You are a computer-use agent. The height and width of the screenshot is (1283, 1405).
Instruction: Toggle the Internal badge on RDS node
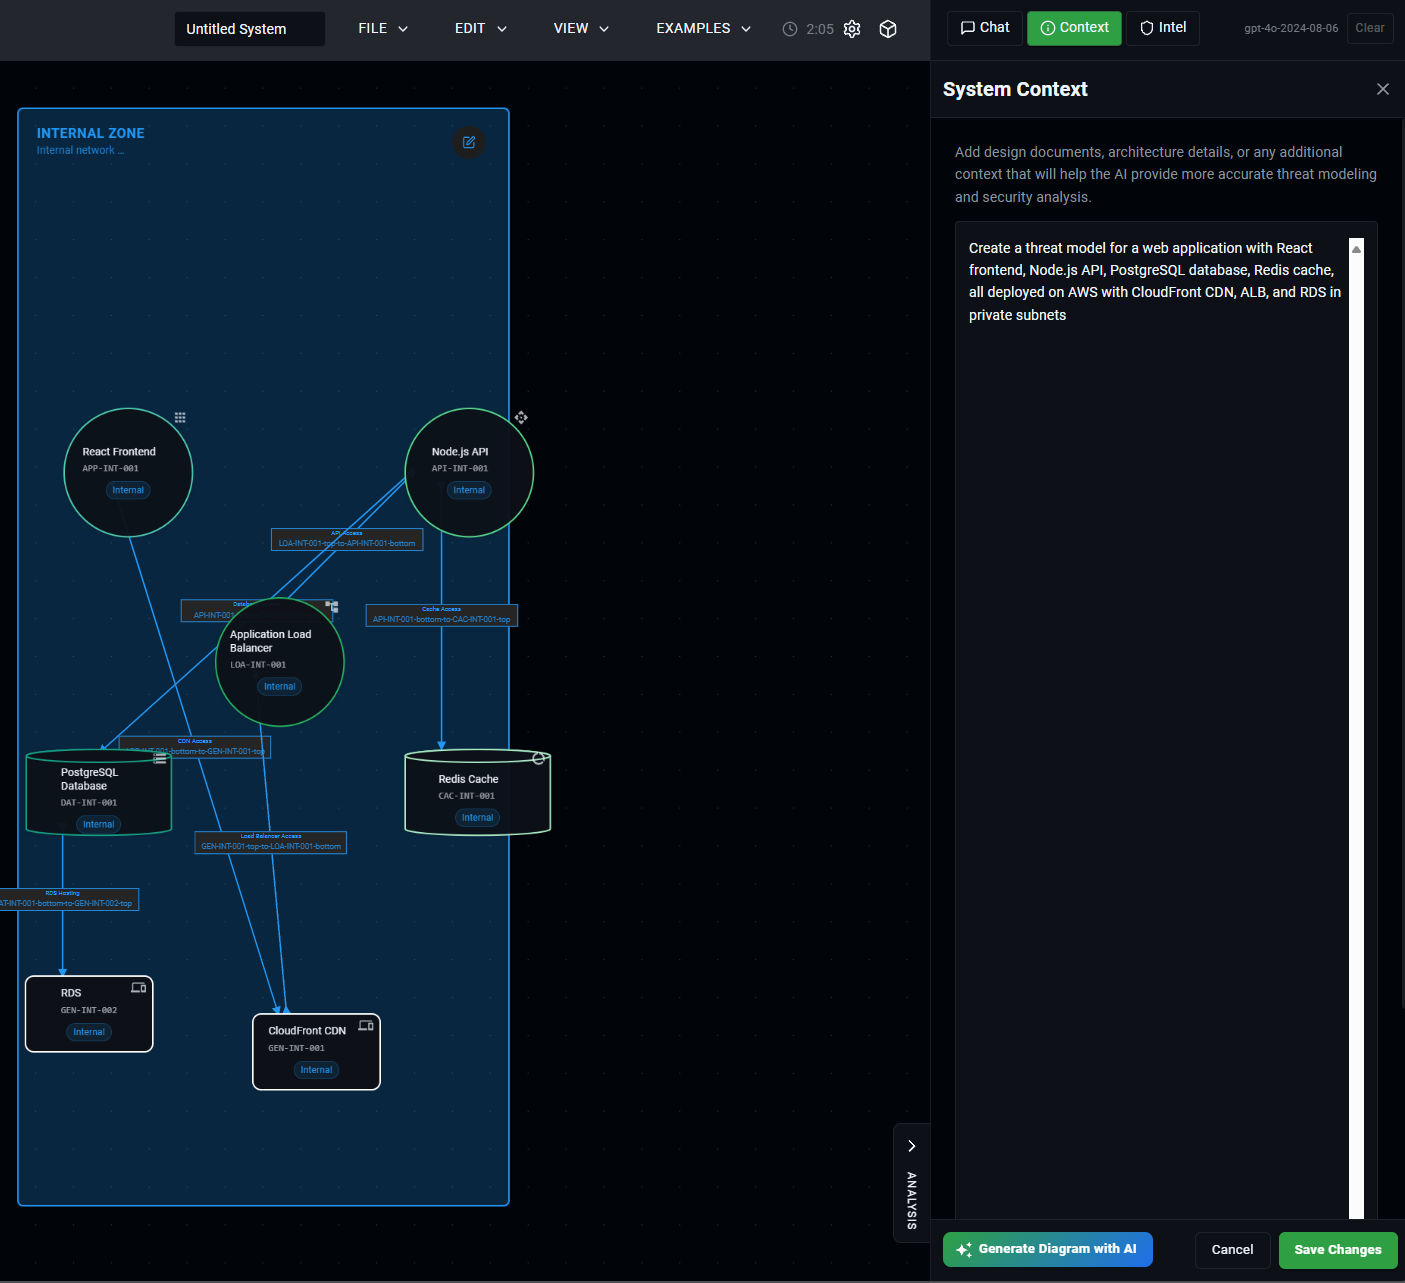click(89, 1031)
